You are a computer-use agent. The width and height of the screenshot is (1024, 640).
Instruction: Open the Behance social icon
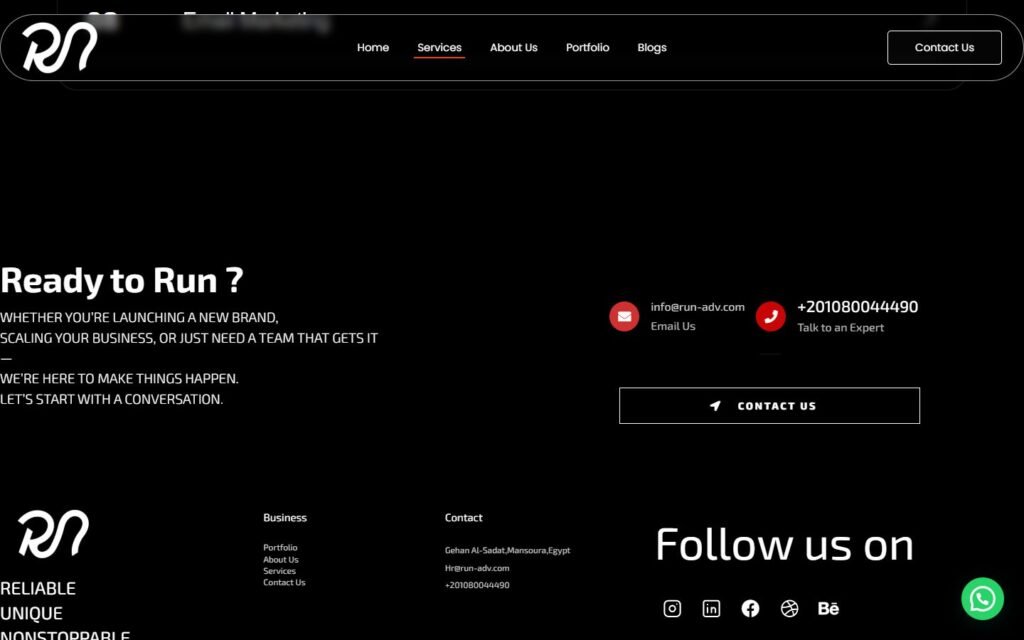coord(828,609)
